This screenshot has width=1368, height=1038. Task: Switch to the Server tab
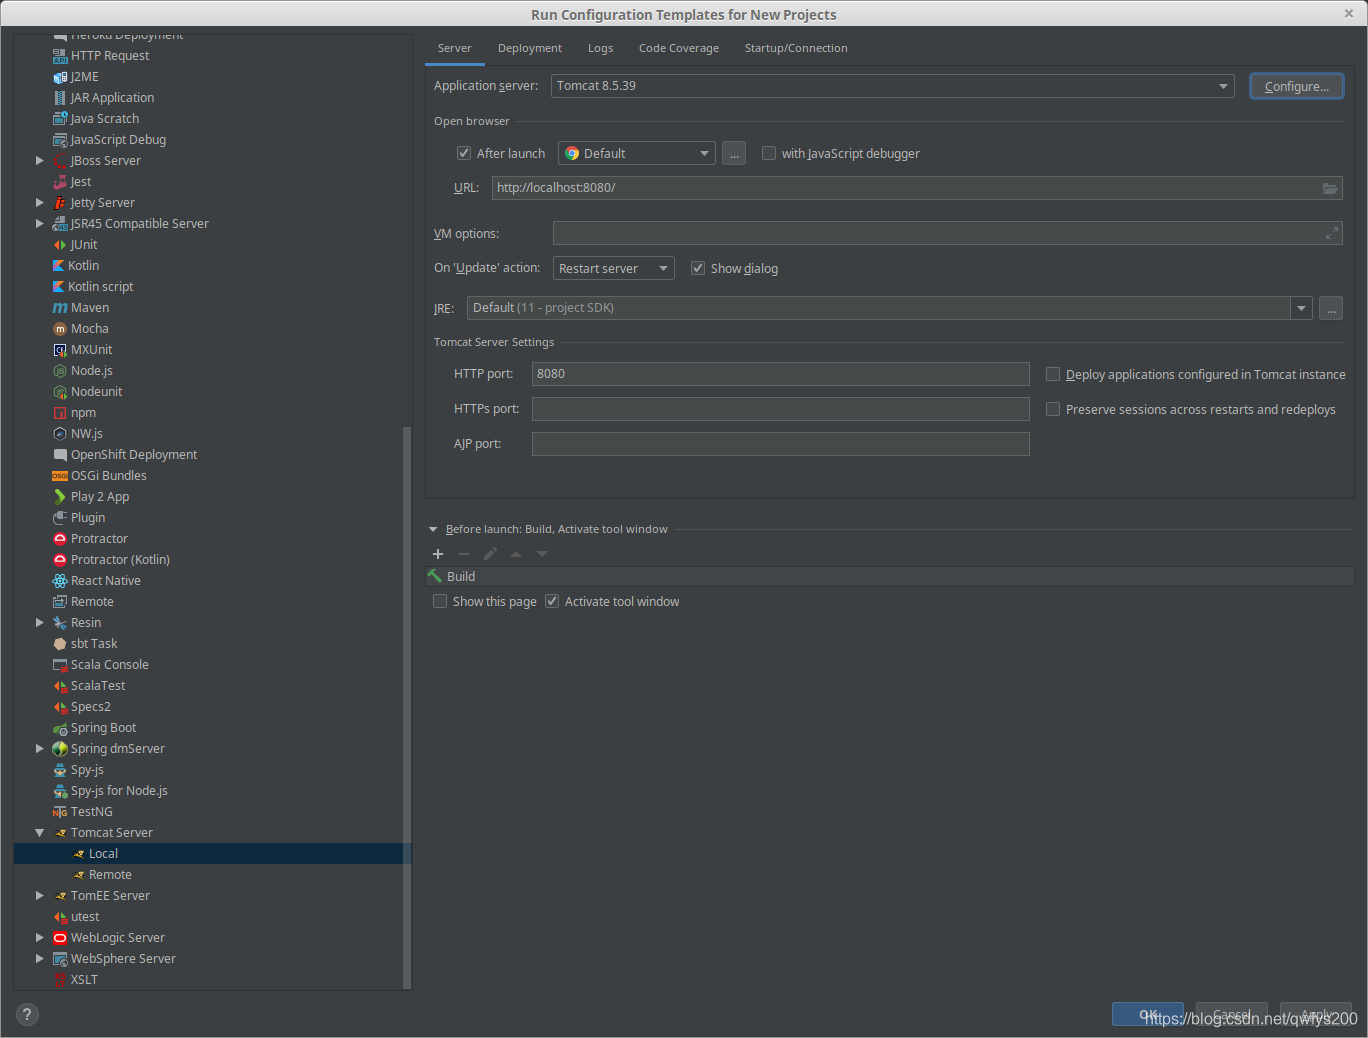454,48
